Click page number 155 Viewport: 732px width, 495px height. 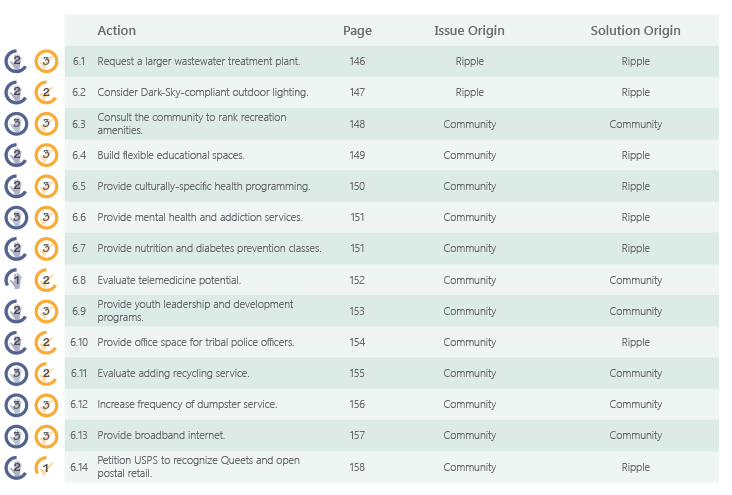[x=357, y=374]
